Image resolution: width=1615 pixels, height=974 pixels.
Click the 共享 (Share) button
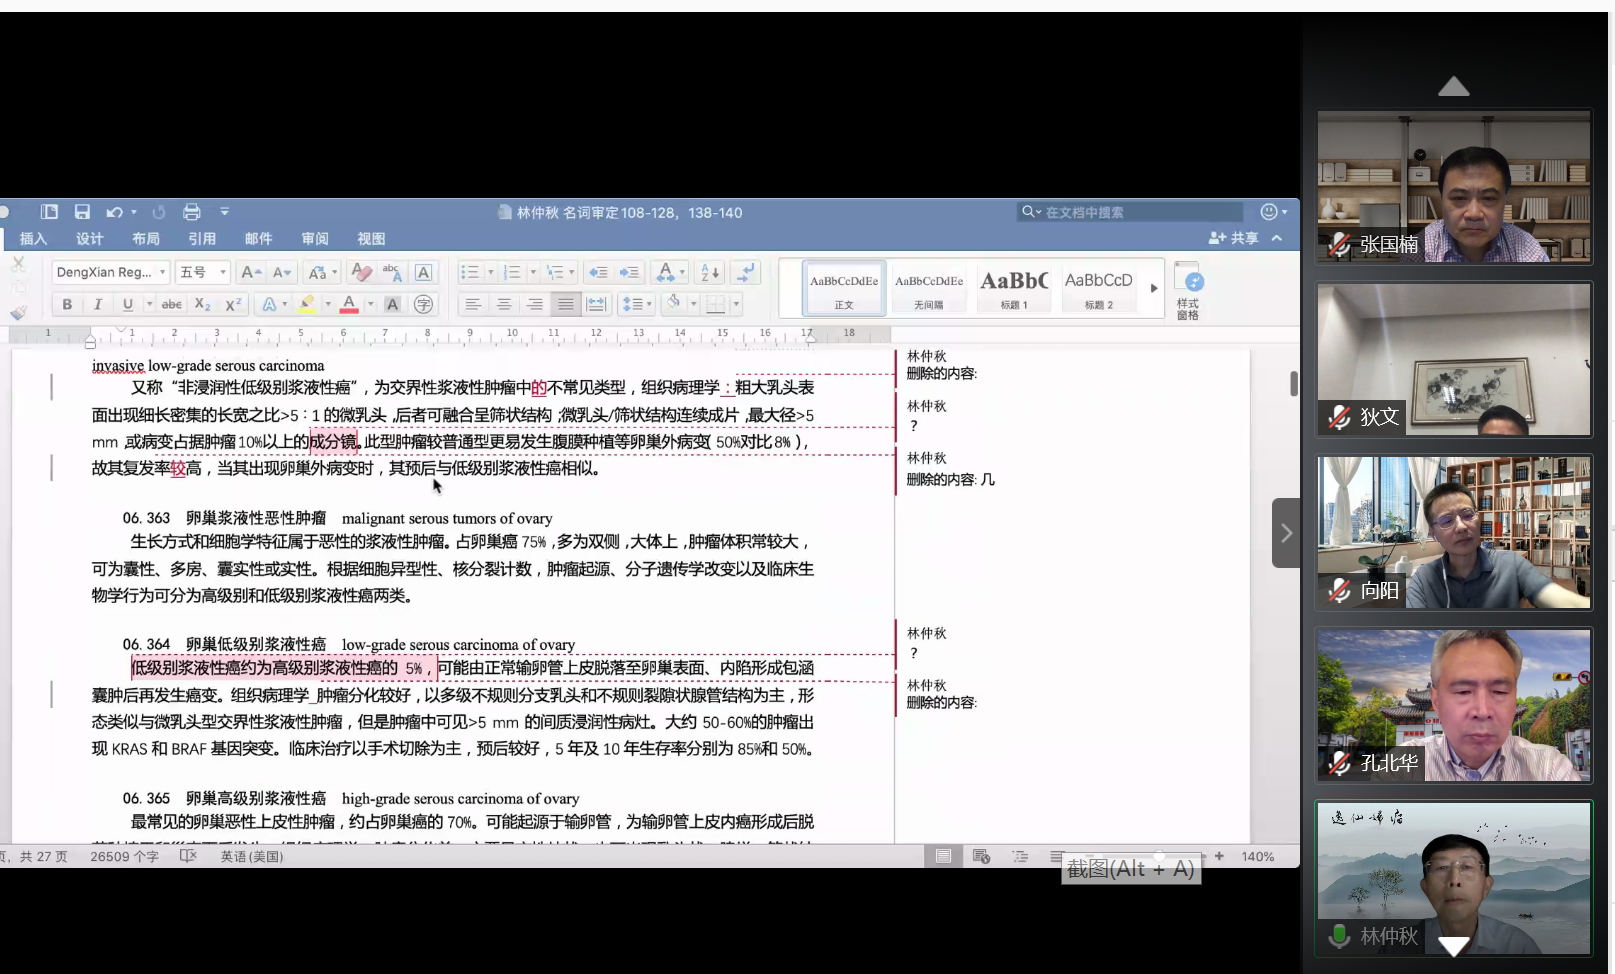tap(1234, 238)
